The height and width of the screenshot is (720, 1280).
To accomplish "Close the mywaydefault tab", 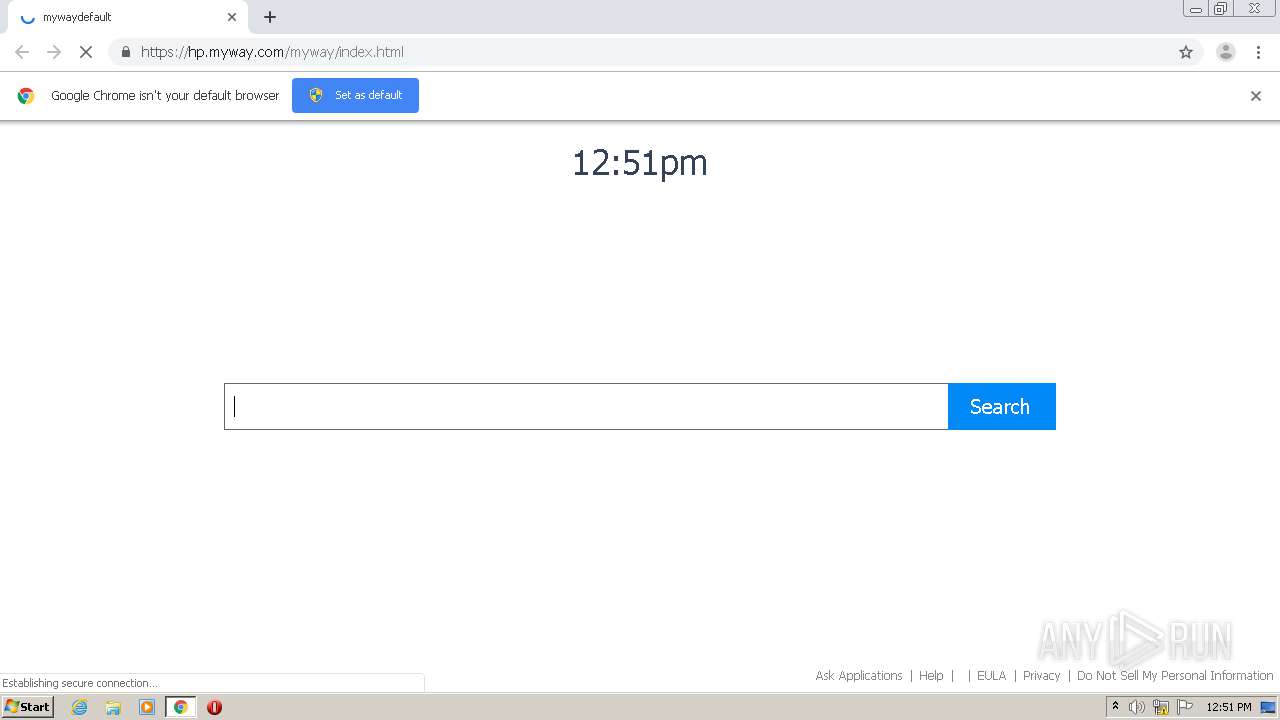I will (x=232, y=17).
